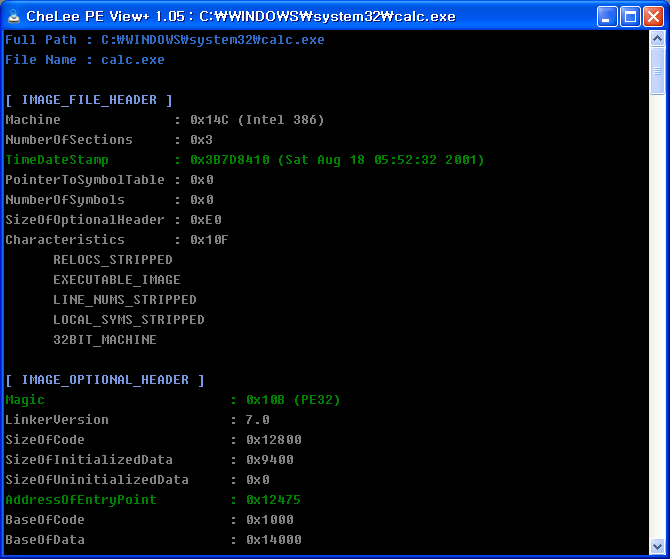The width and height of the screenshot is (670, 559).
Task: Click the [ IMAGE_FILE_HEADER ] heading
Action: coord(89,100)
